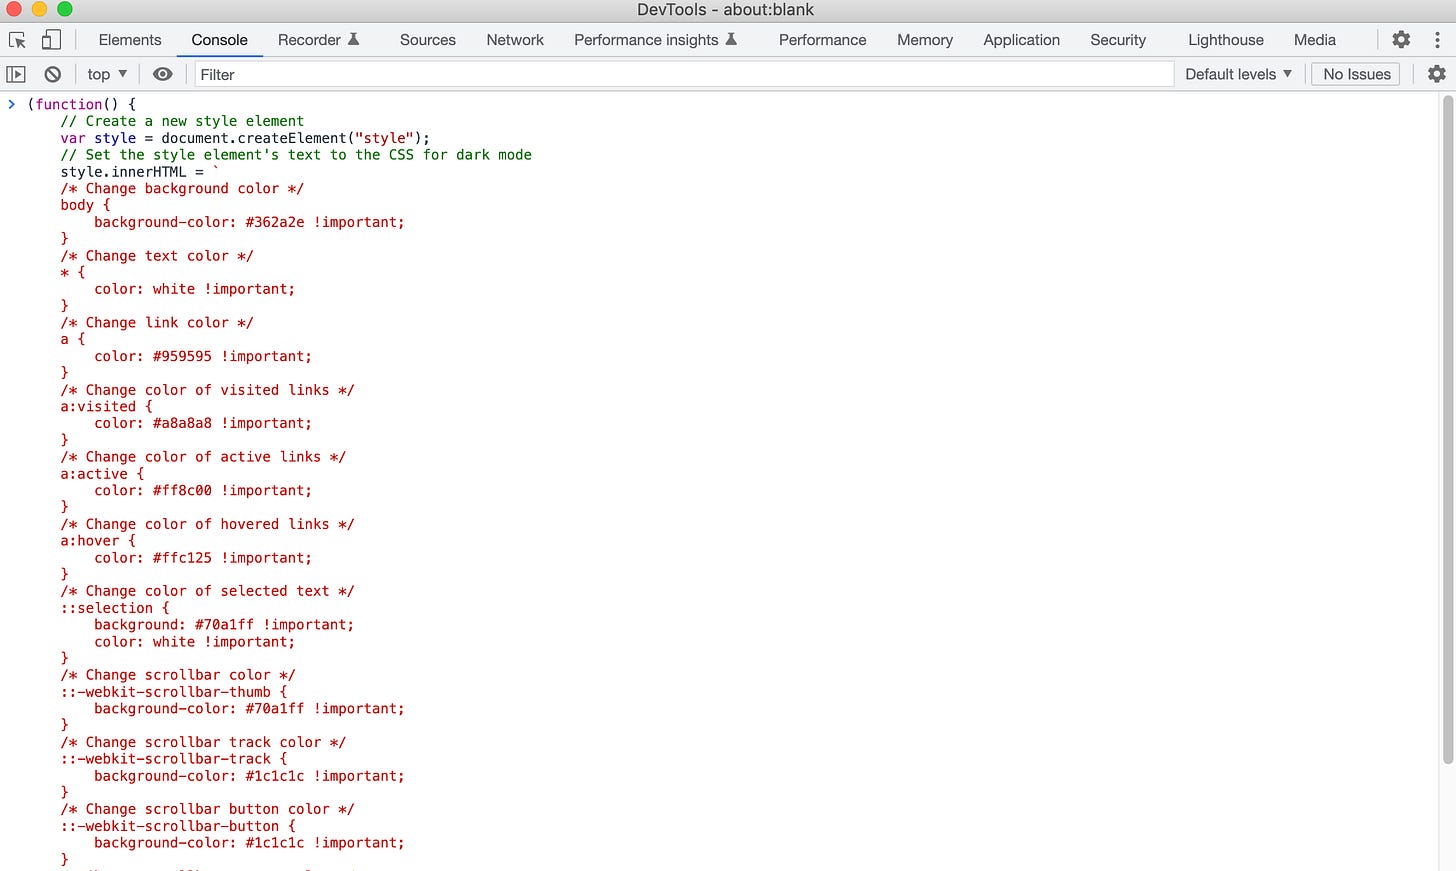The image size is (1456, 871).
Task: Click the '::selection {' selector line
Action: (x=115, y=608)
